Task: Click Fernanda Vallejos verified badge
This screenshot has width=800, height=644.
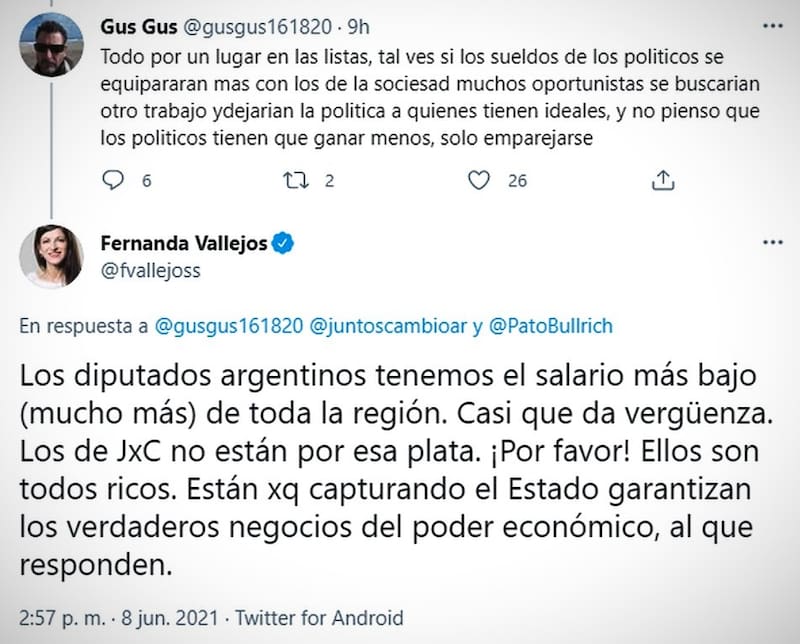Action: [x=283, y=244]
